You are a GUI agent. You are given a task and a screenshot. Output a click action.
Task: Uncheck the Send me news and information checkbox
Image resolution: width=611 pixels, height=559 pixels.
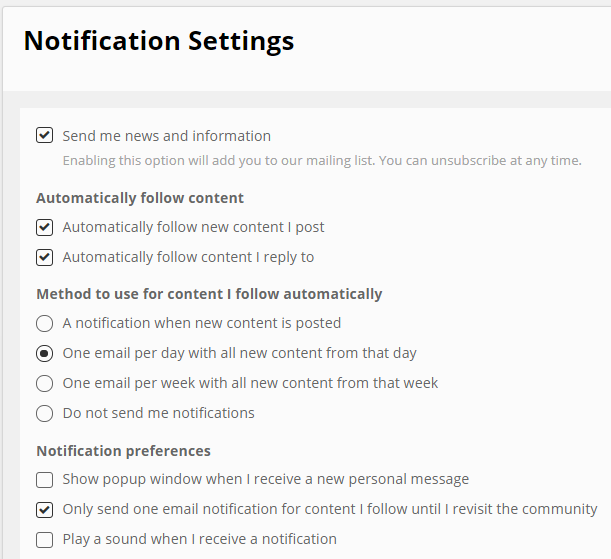44,136
